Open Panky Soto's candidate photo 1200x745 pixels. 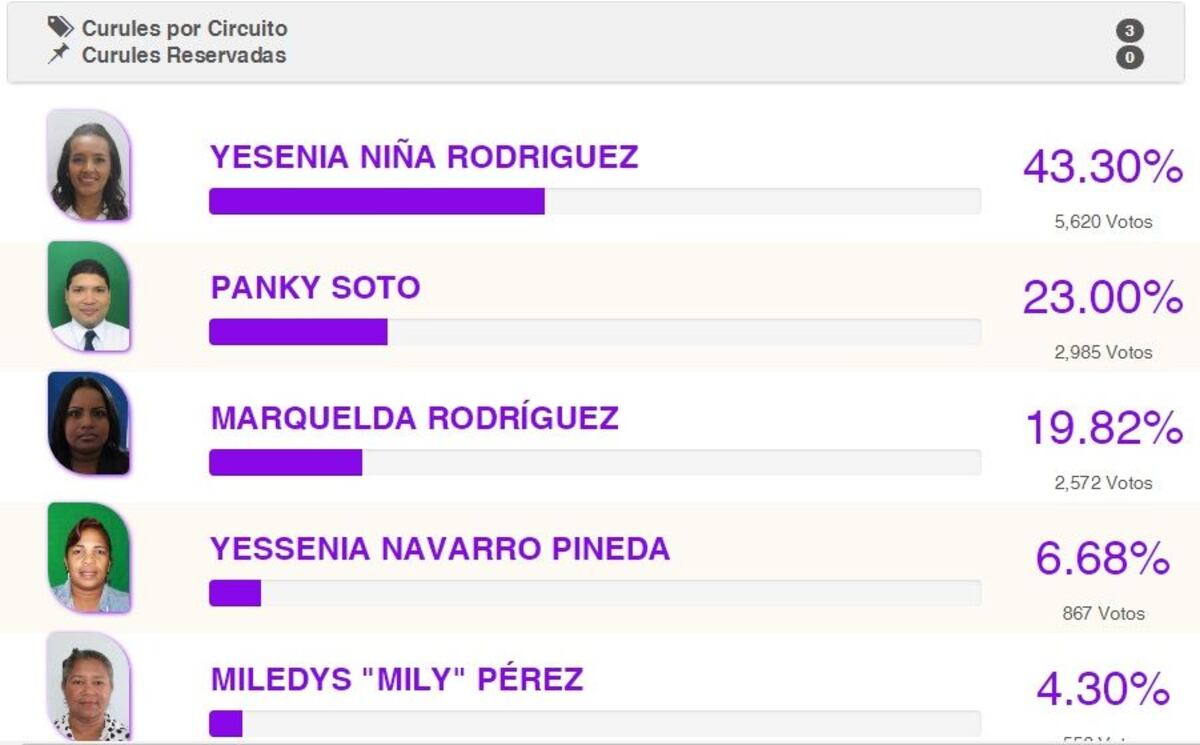pos(89,297)
